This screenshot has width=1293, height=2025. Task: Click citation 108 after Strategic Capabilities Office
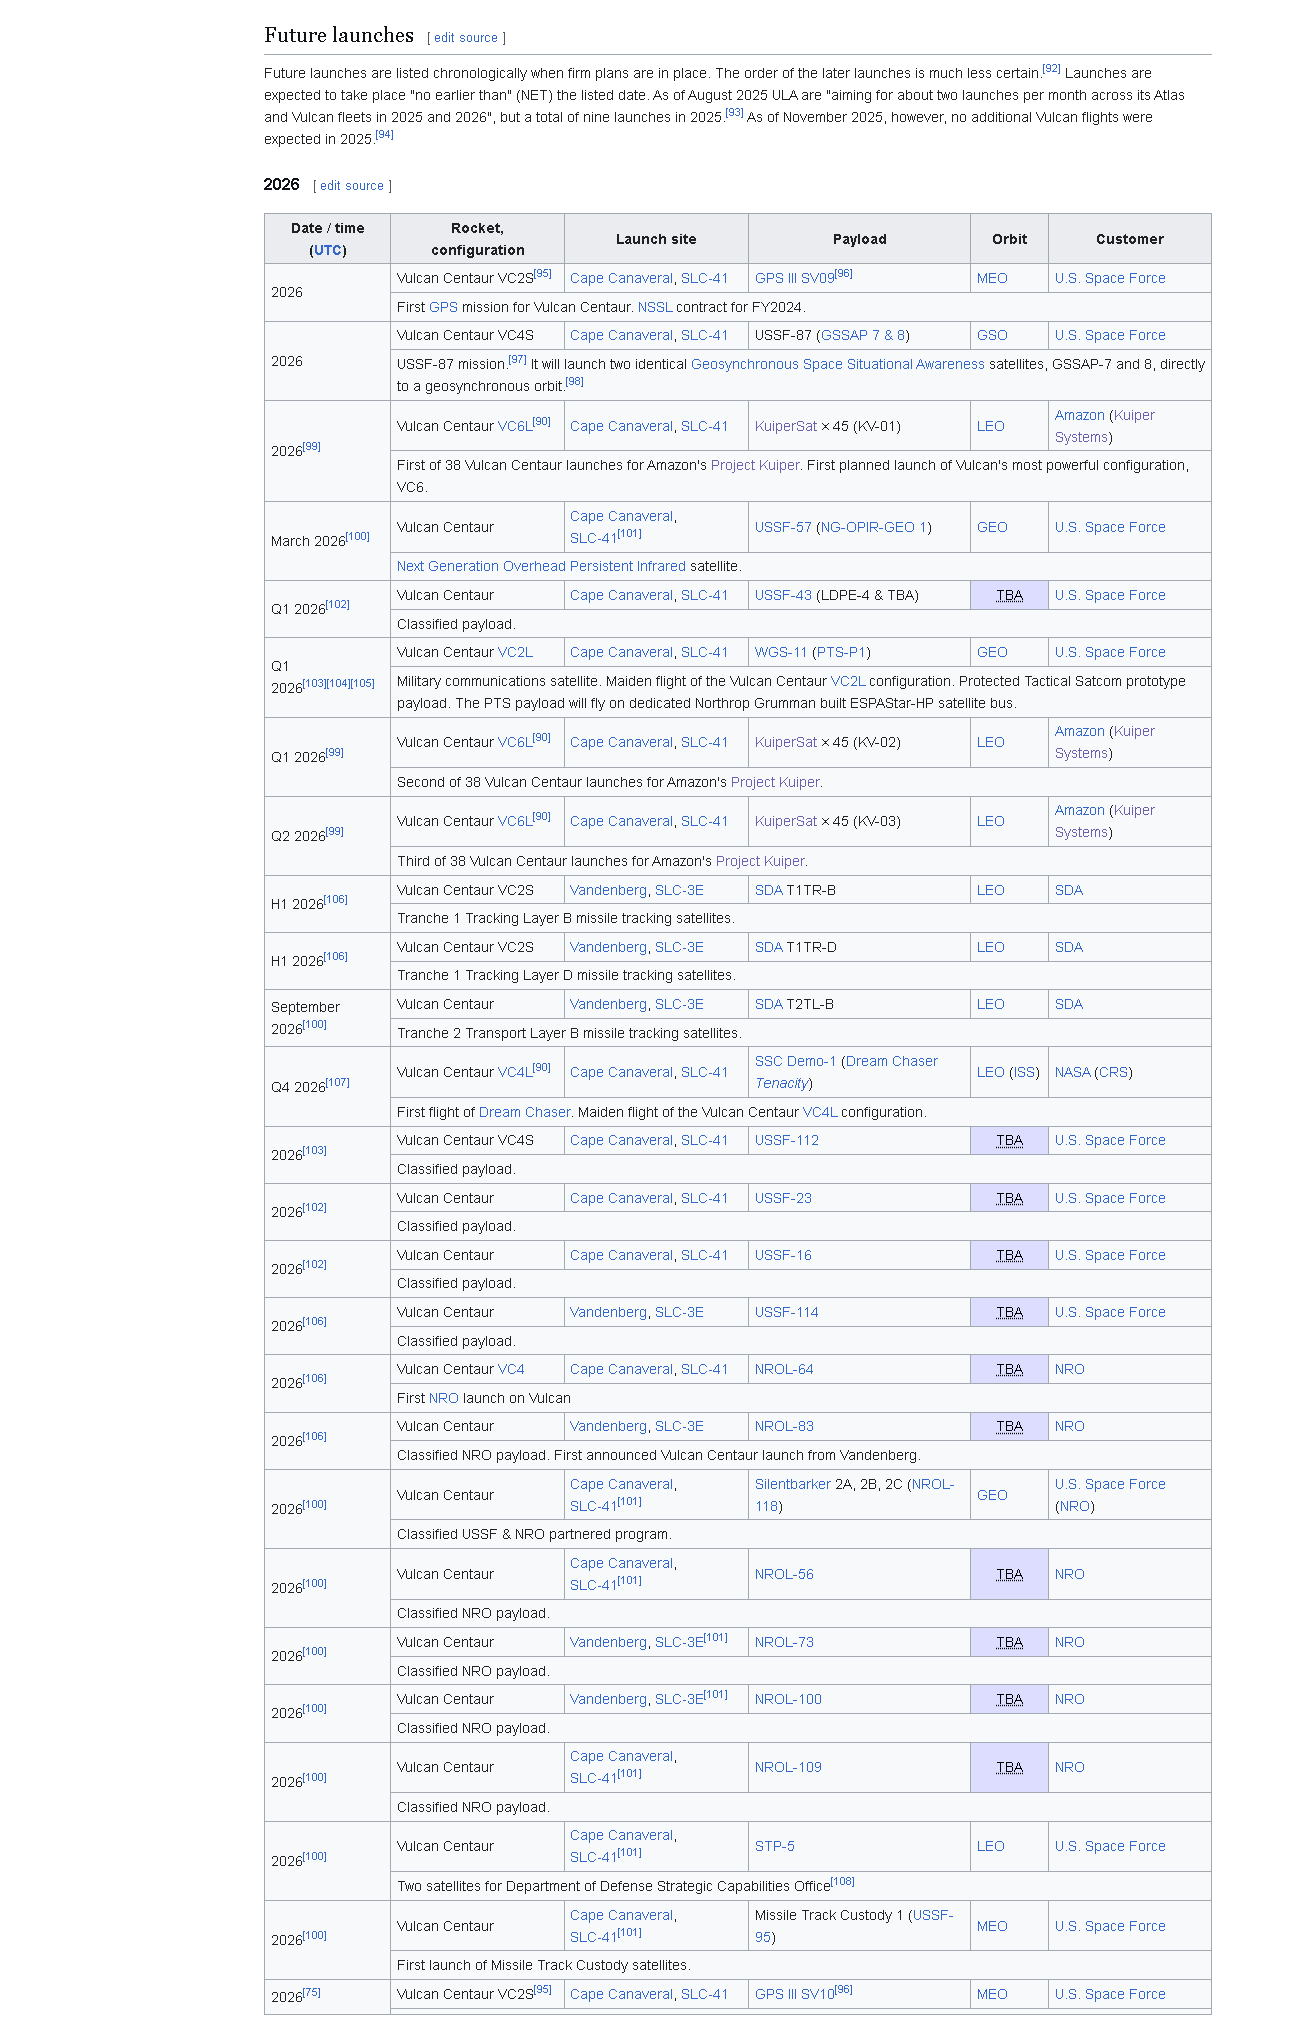843,1881
